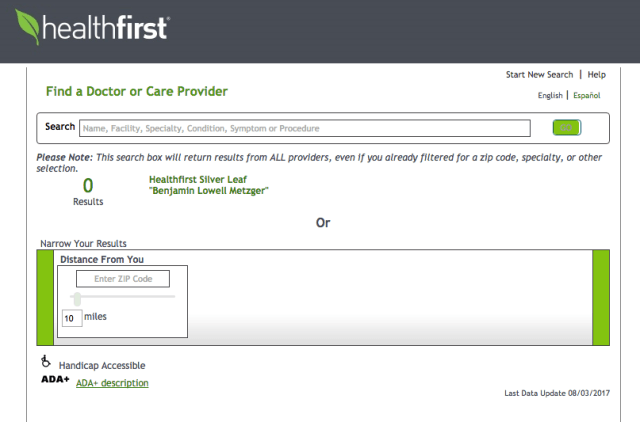Click the right green panel arrow bar
This screenshot has height=422, width=640.
600,298
